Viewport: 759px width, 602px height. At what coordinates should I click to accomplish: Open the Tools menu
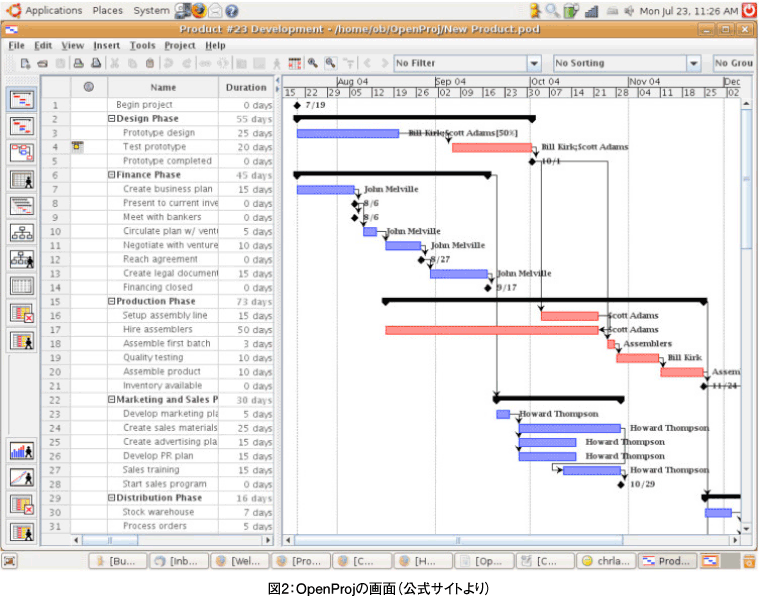coord(142,45)
